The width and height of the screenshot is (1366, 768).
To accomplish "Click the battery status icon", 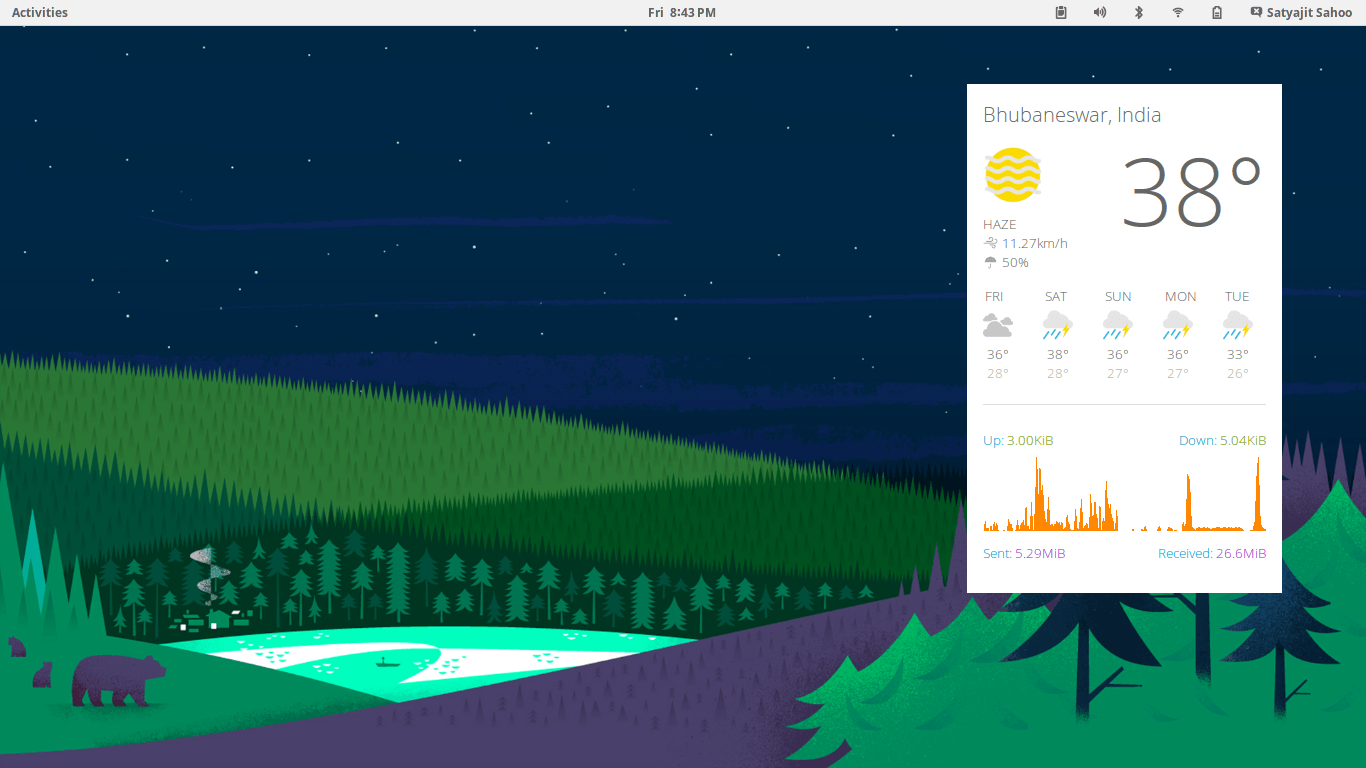I will (1216, 13).
